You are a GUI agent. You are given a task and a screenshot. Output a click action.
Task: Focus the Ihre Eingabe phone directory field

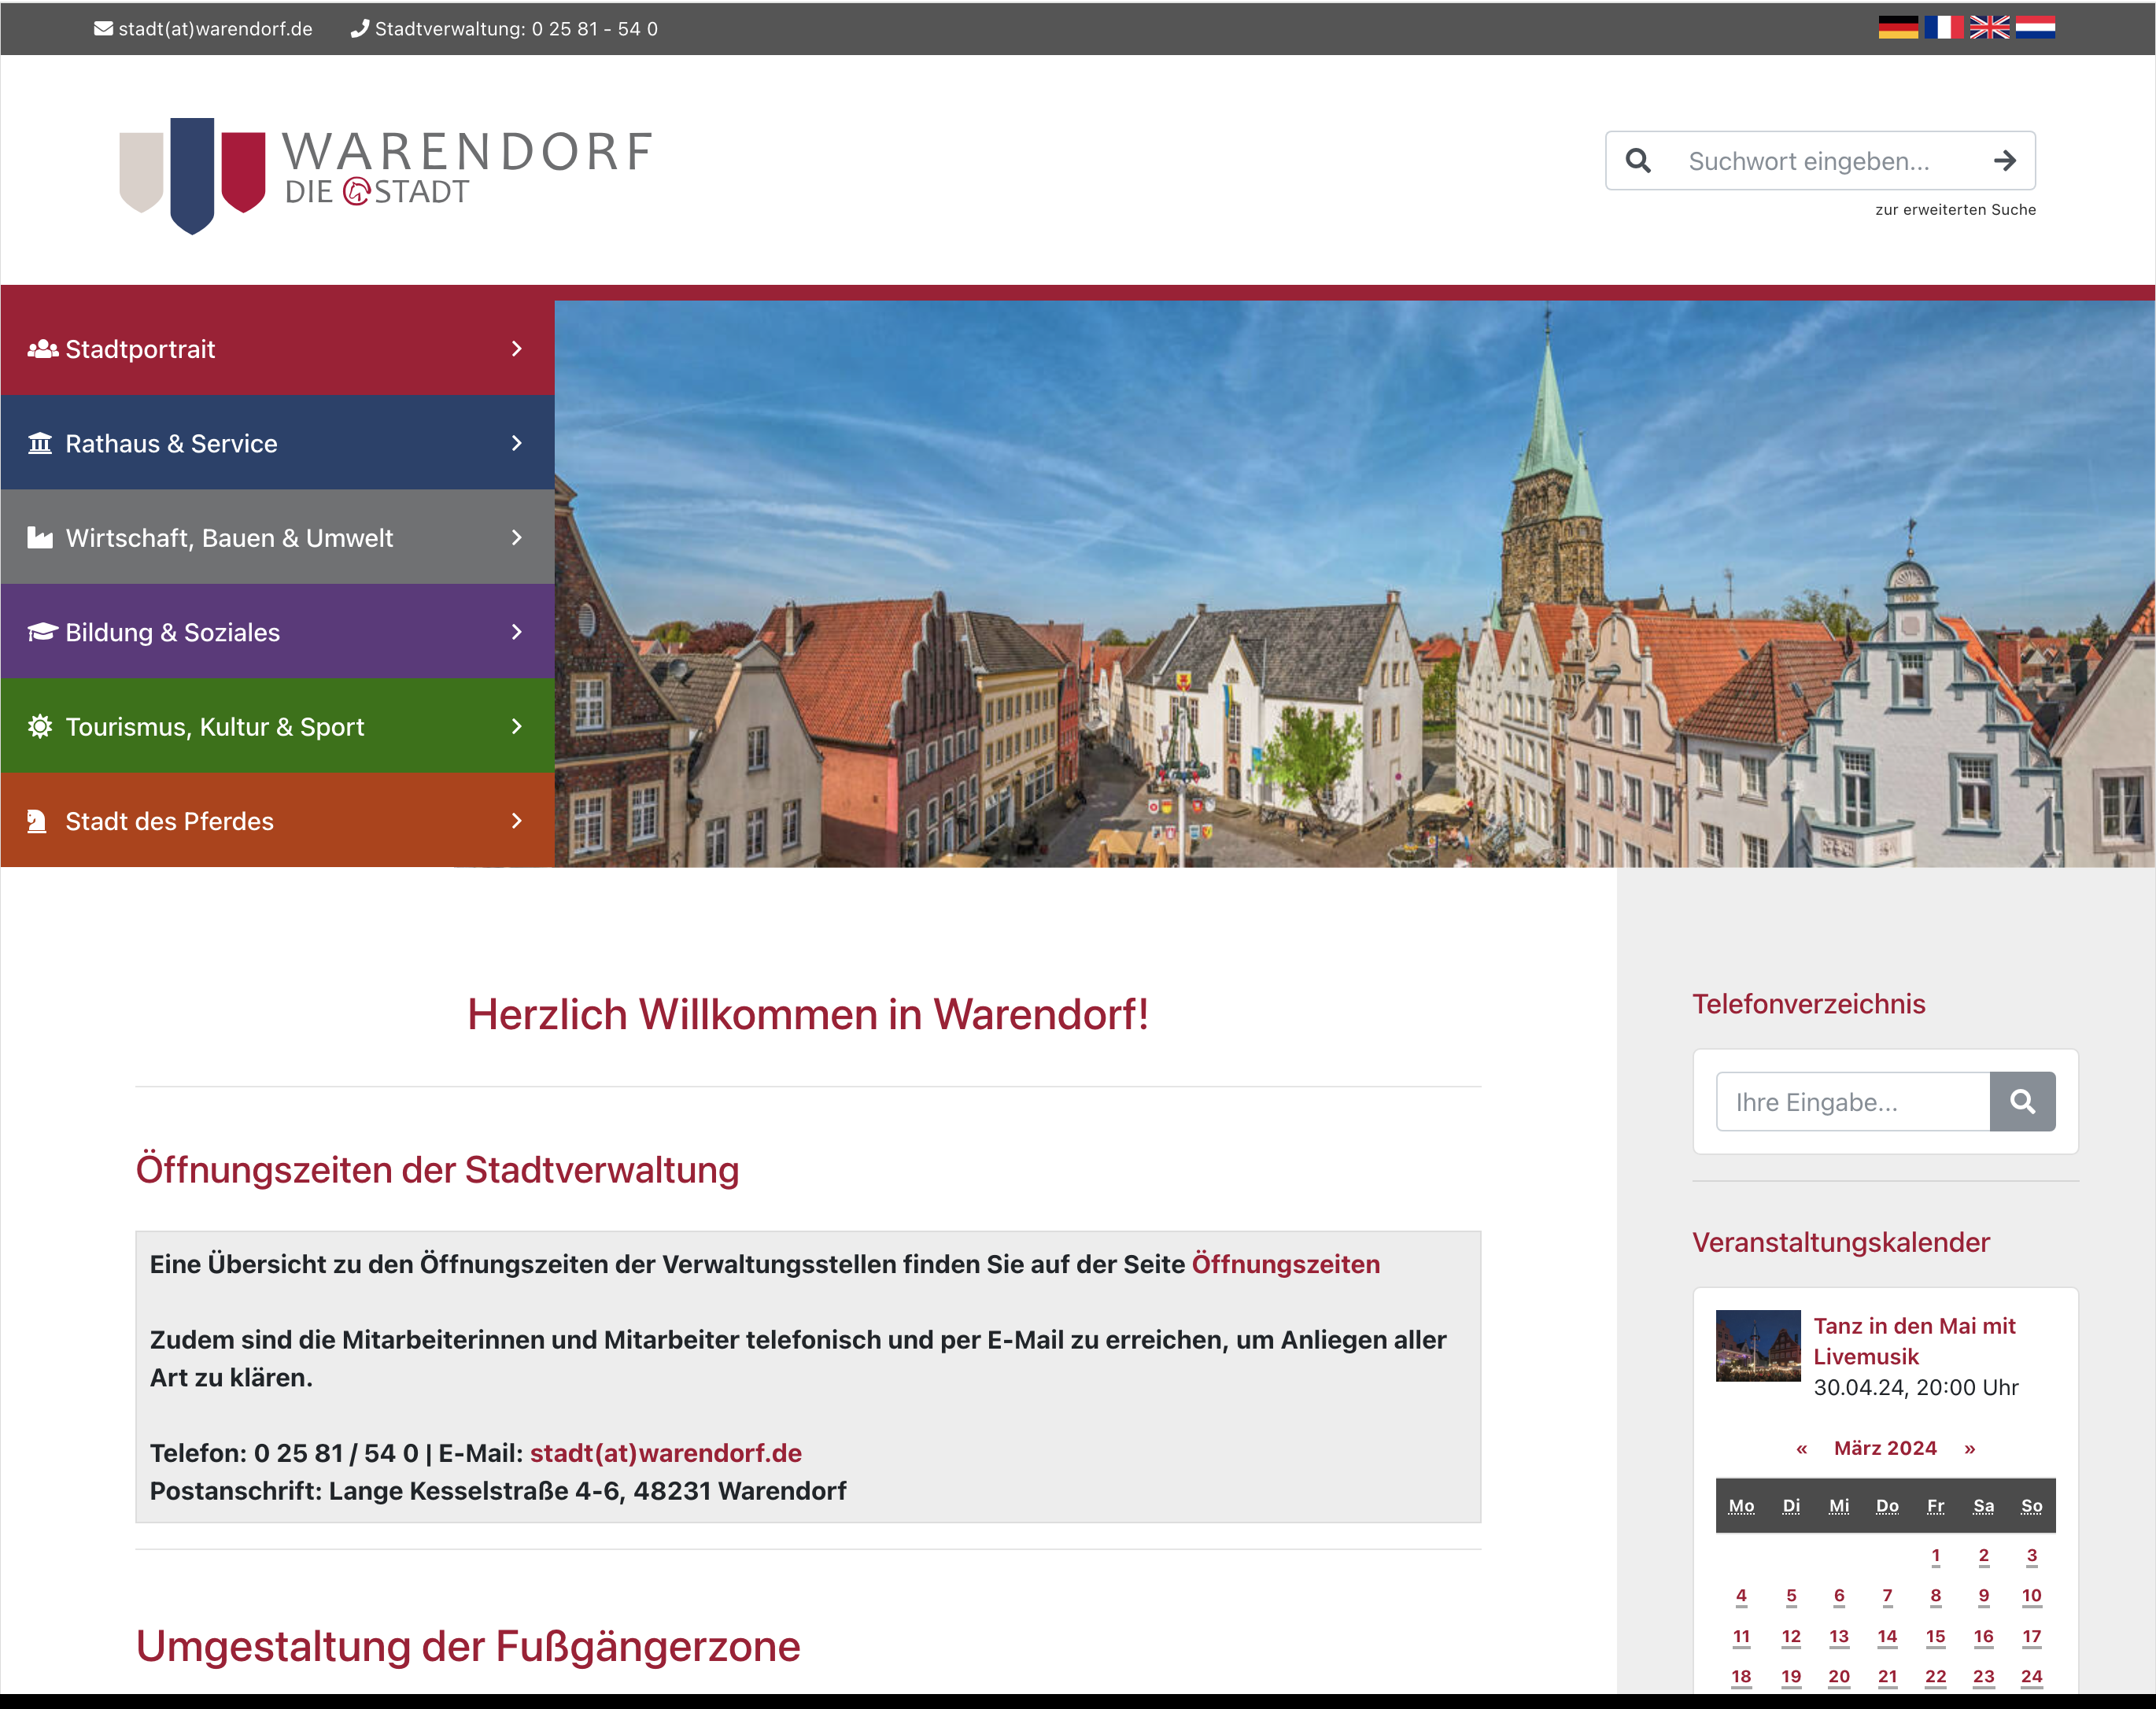(x=1852, y=1102)
